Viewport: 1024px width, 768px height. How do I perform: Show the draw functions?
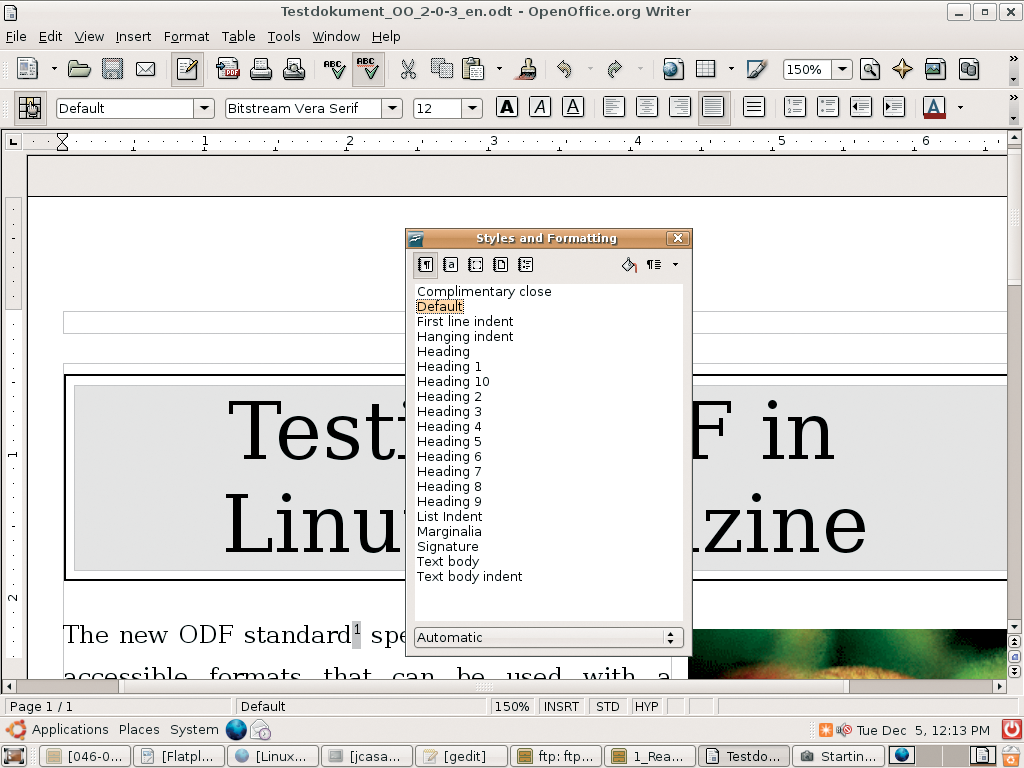point(756,69)
